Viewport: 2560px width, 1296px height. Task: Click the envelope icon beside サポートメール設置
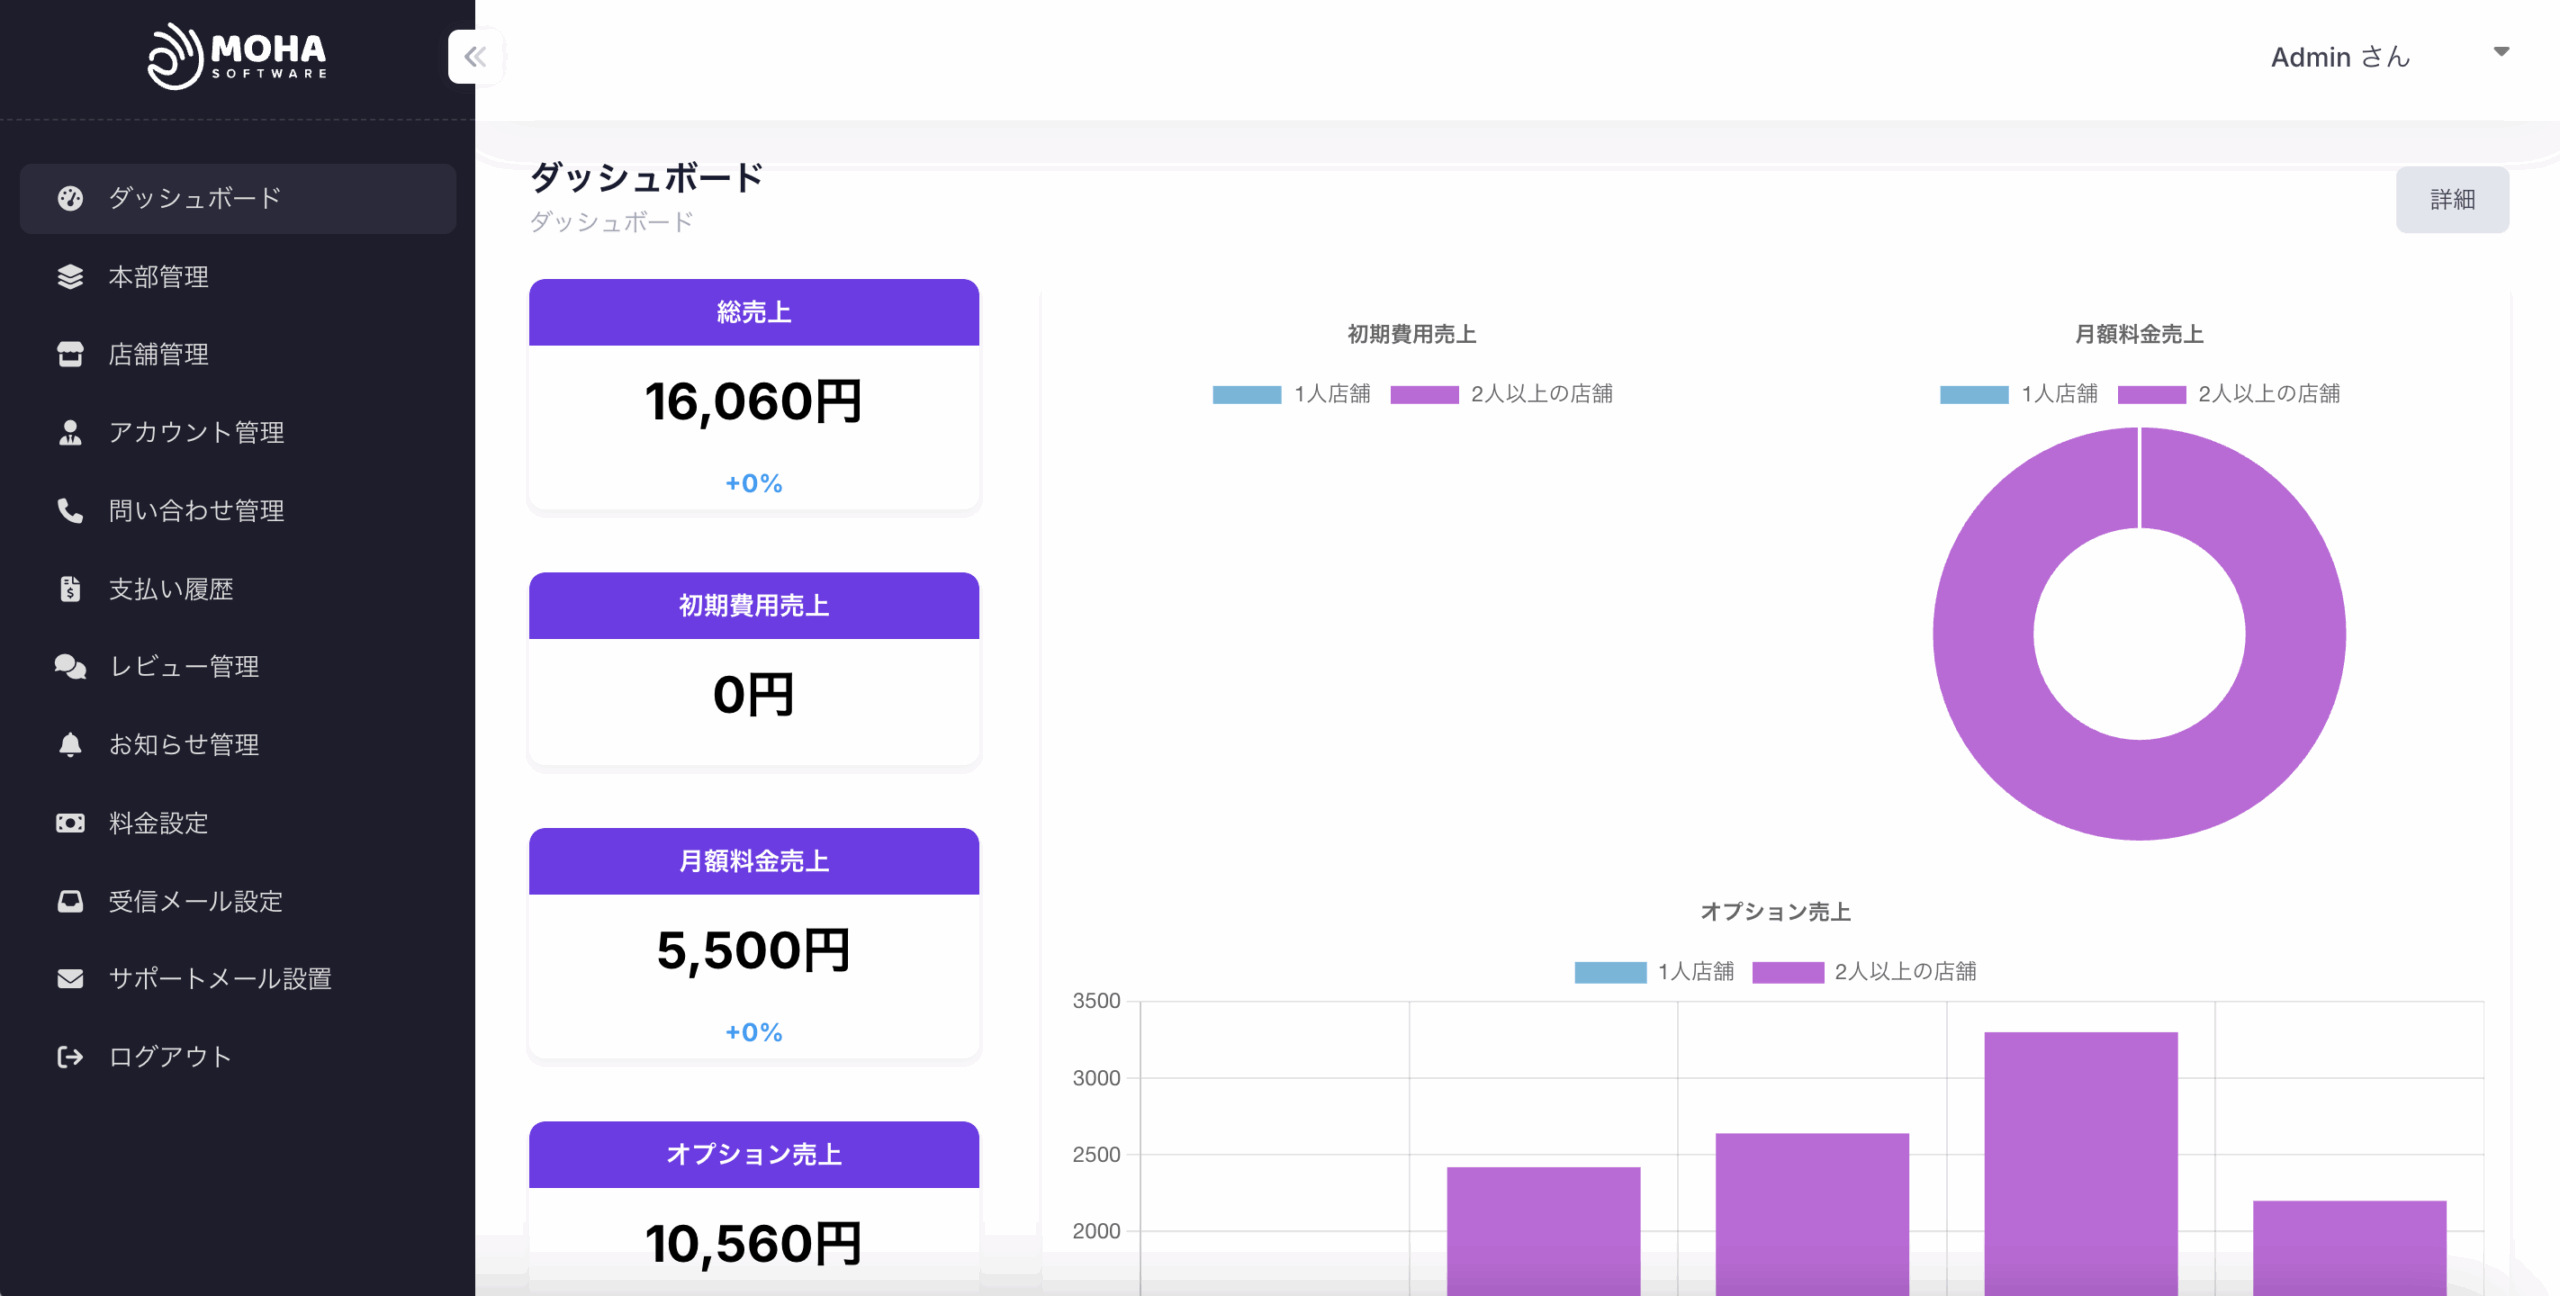pyautogui.click(x=70, y=978)
